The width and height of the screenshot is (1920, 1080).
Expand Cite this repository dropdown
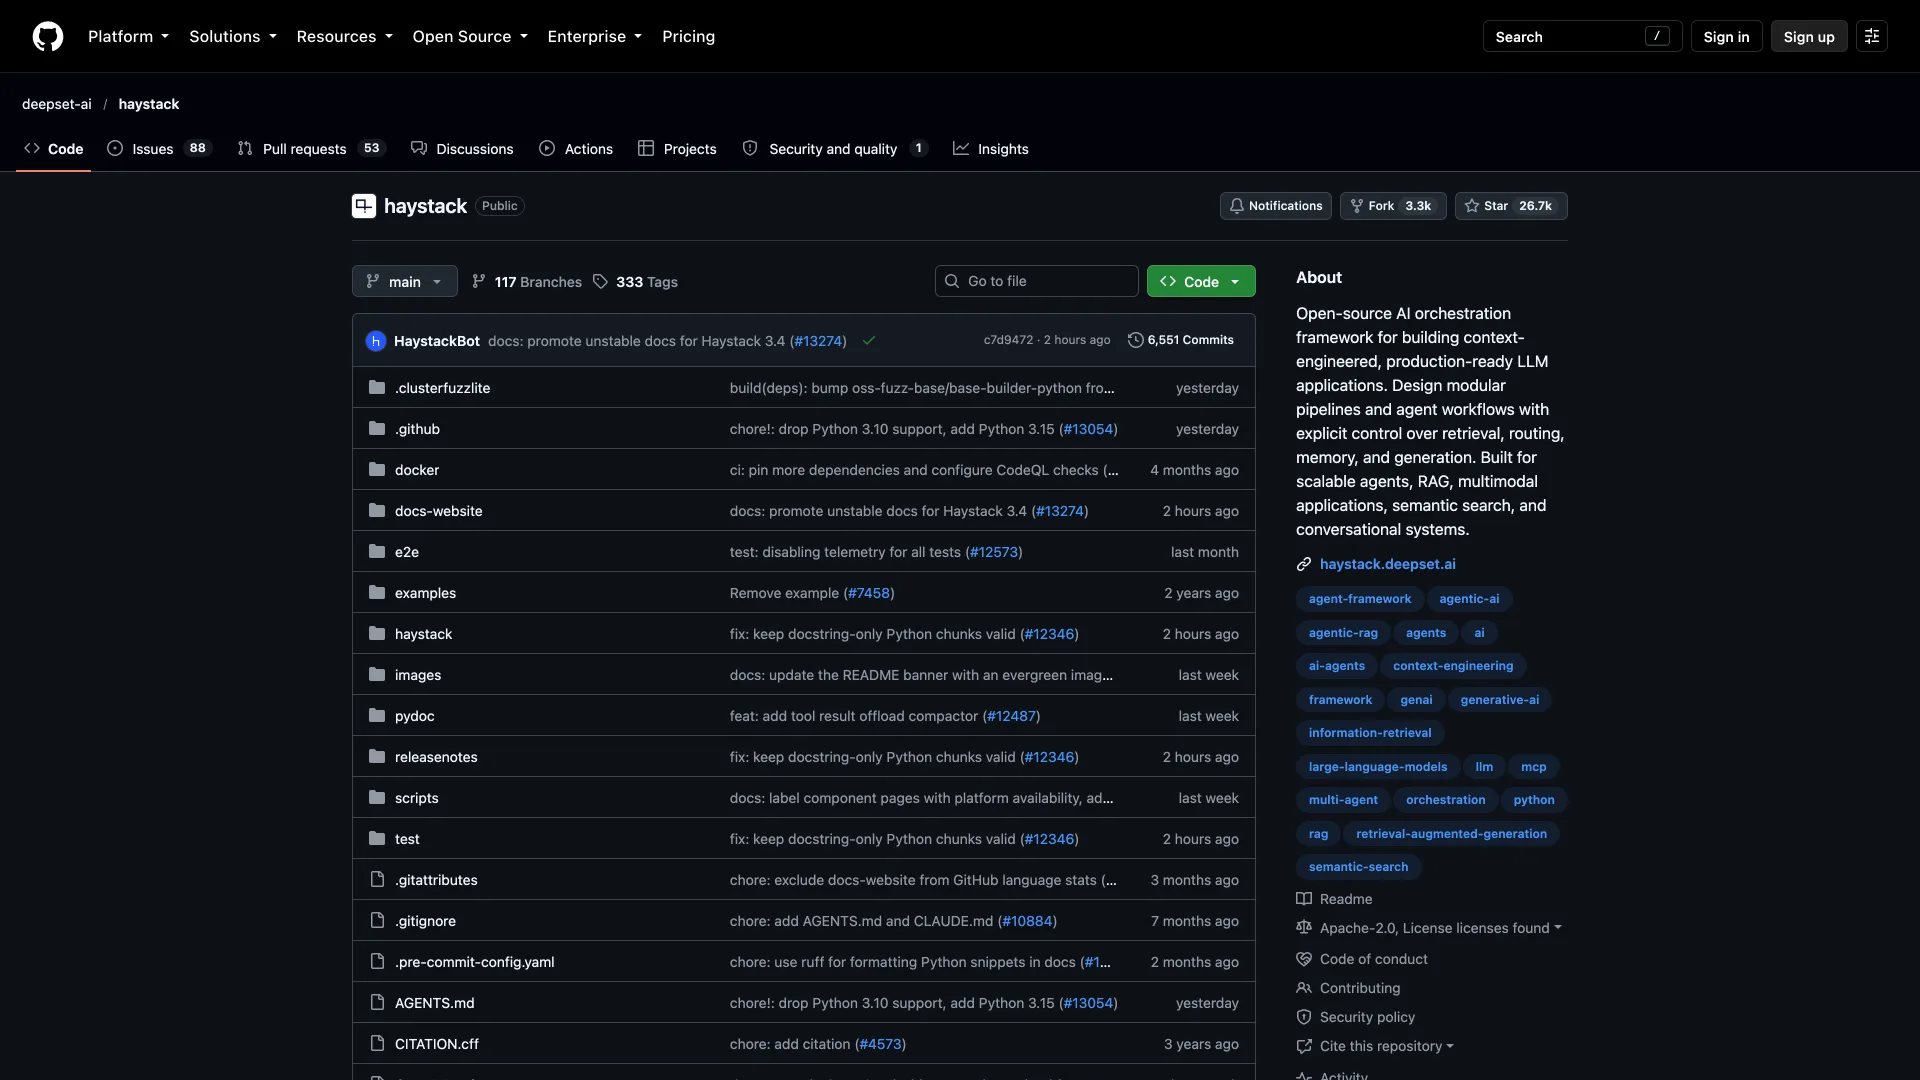pyautogui.click(x=1386, y=1046)
